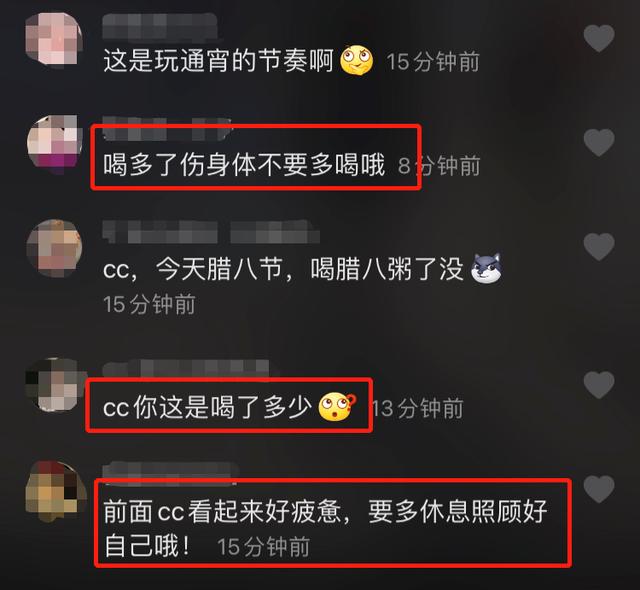Open avatar beside 喝多了伤身体 comment
The image size is (640, 590).
click(x=54, y=142)
